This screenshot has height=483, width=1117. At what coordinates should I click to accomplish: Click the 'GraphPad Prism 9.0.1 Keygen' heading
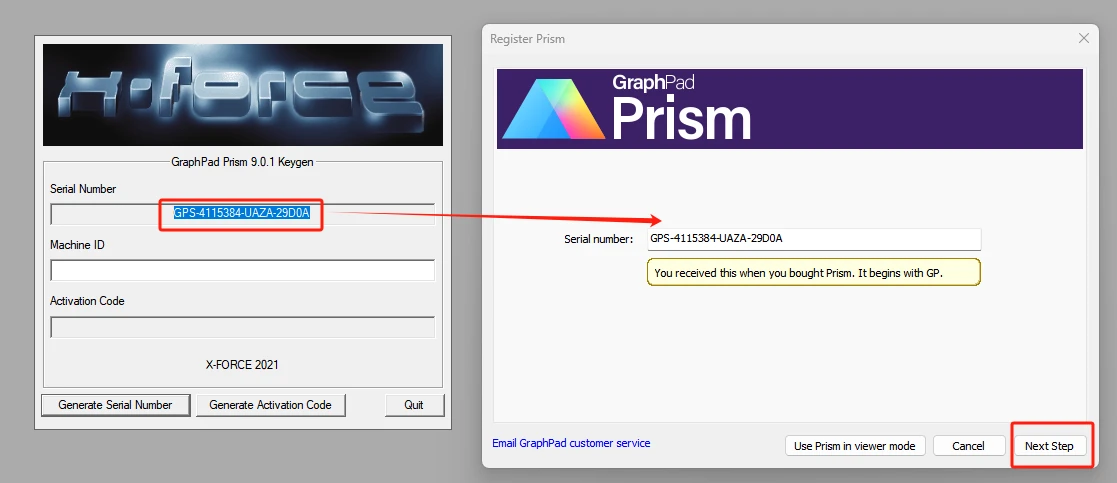(242, 162)
